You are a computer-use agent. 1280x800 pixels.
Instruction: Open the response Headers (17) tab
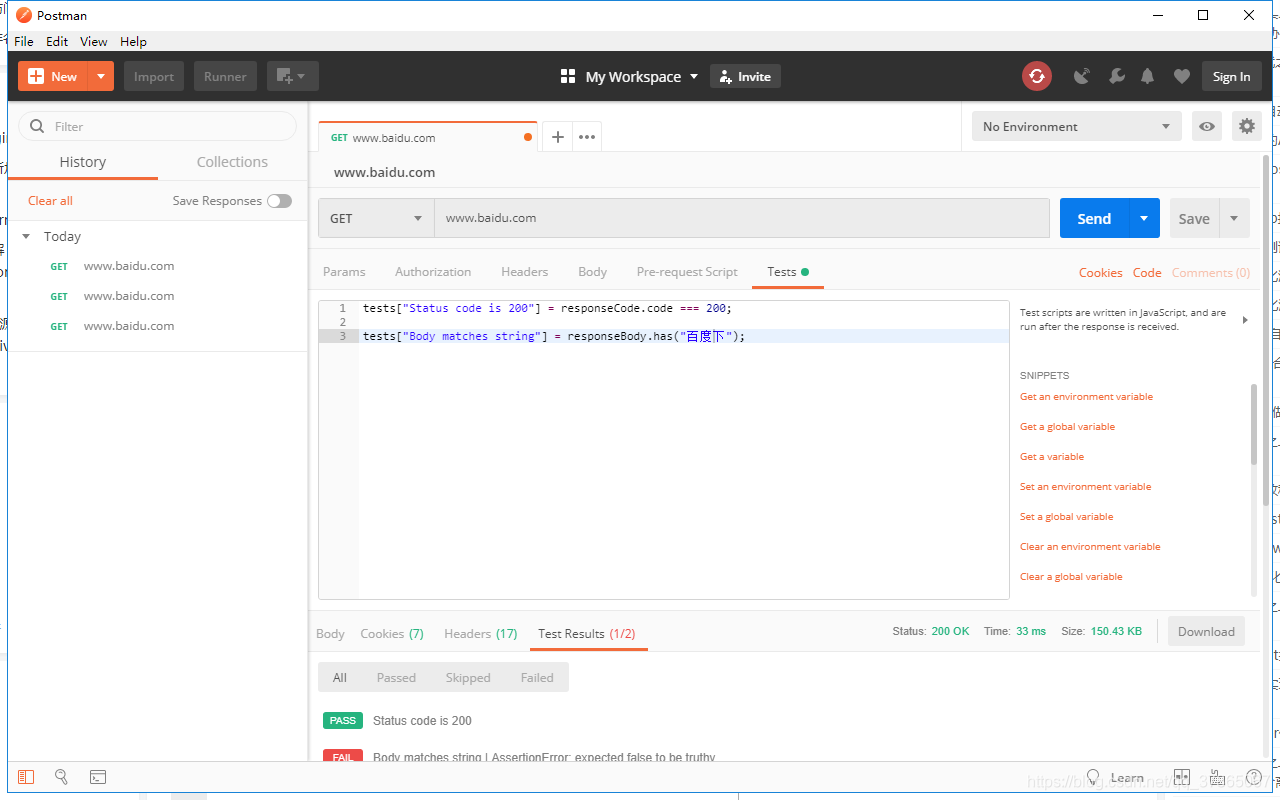coord(481,634)
